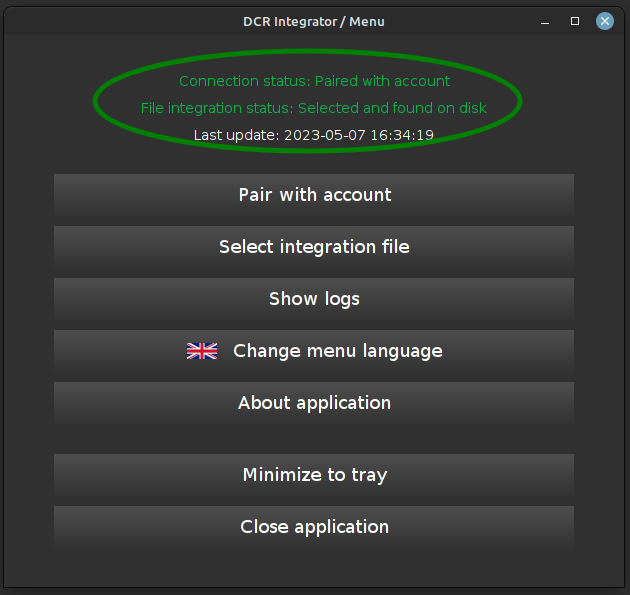Send the app with Minimize to tray
630x595 pixels.
tap(314, 475)
